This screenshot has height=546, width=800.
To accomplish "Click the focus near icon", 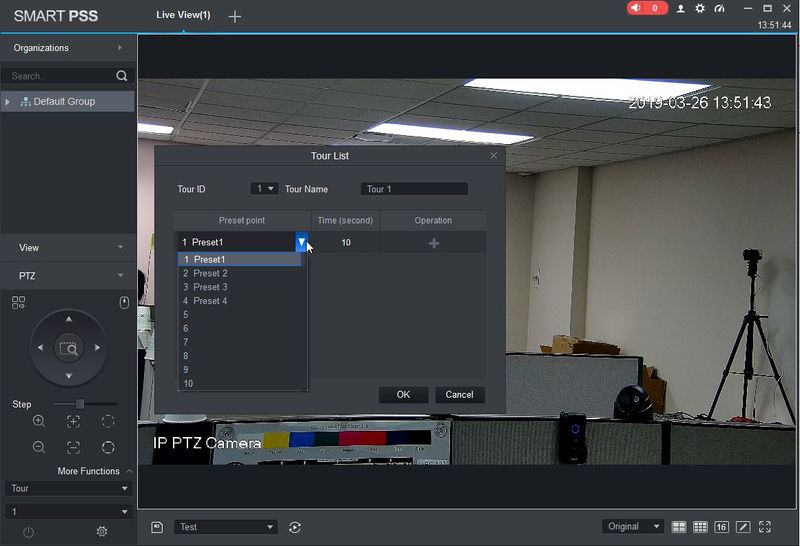I will point(73,421).
